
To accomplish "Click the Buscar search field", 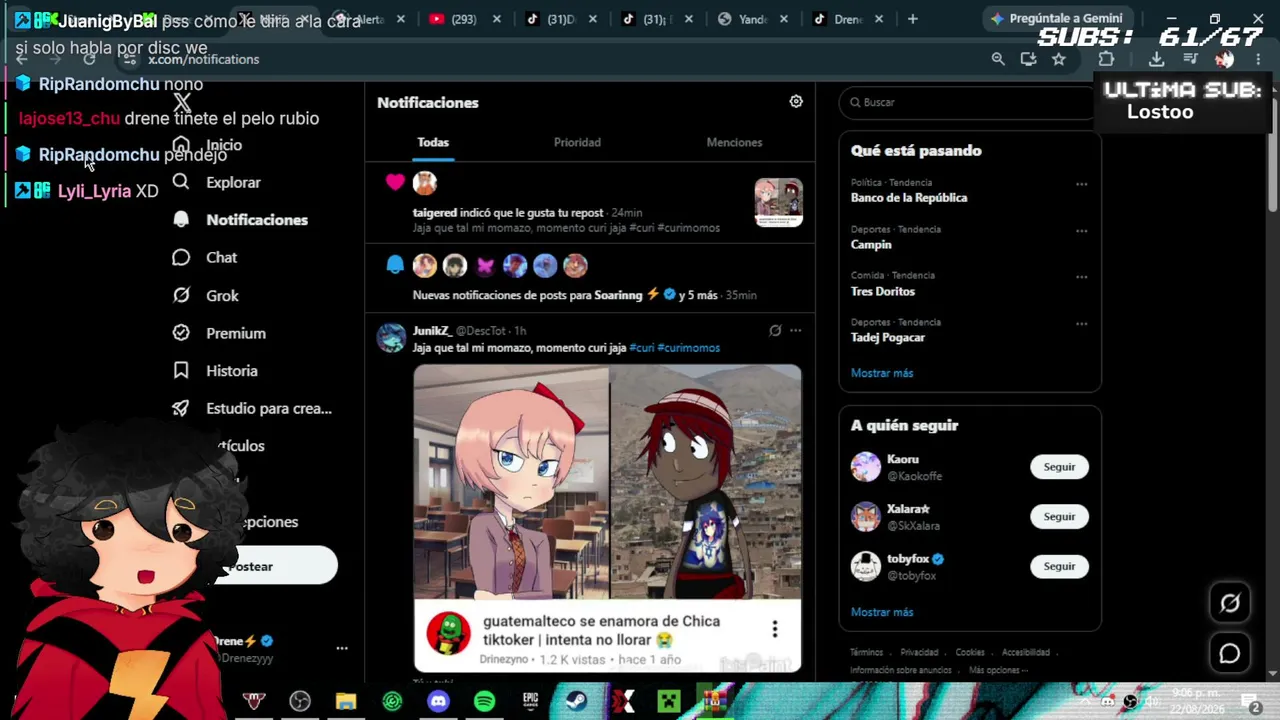I will point(967,102).
